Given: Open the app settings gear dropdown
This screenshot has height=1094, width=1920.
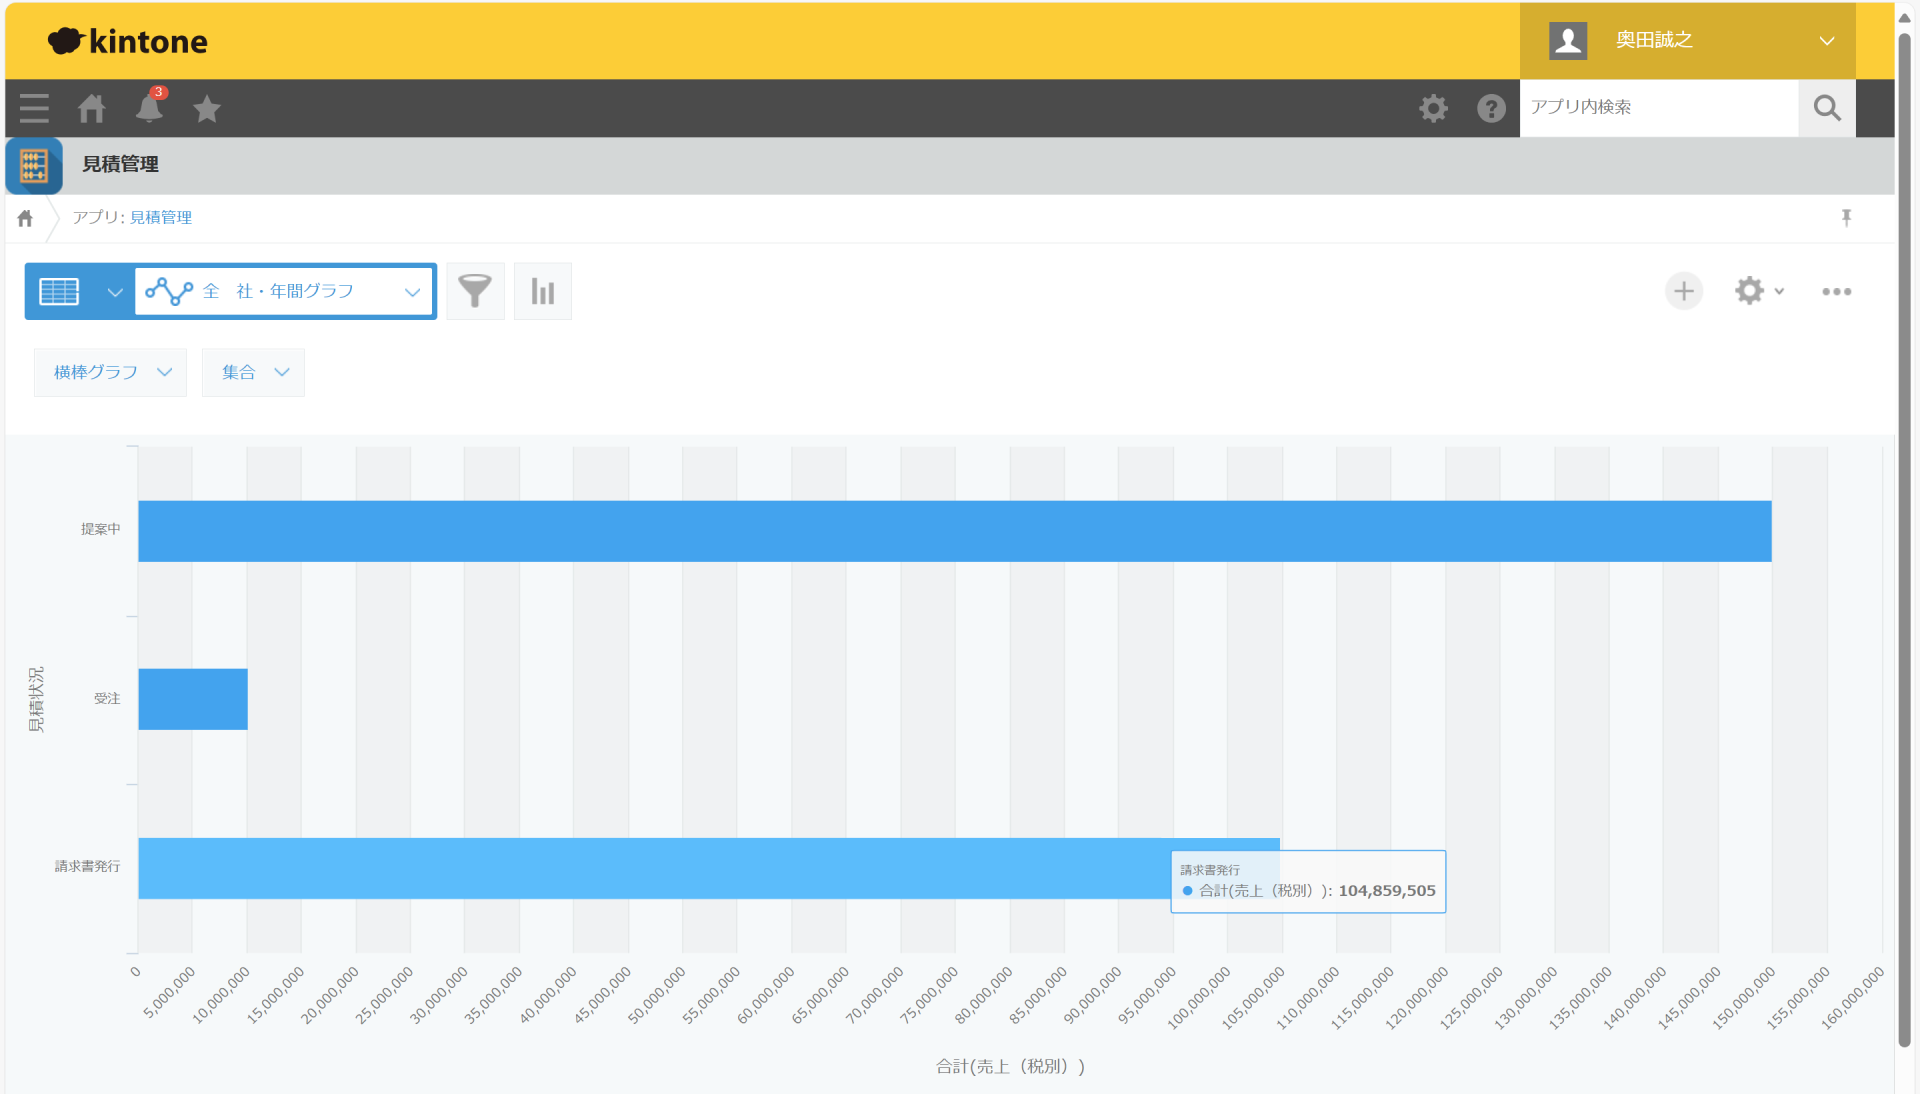Looking at the screenshot, I should (x=1758, y=291).
